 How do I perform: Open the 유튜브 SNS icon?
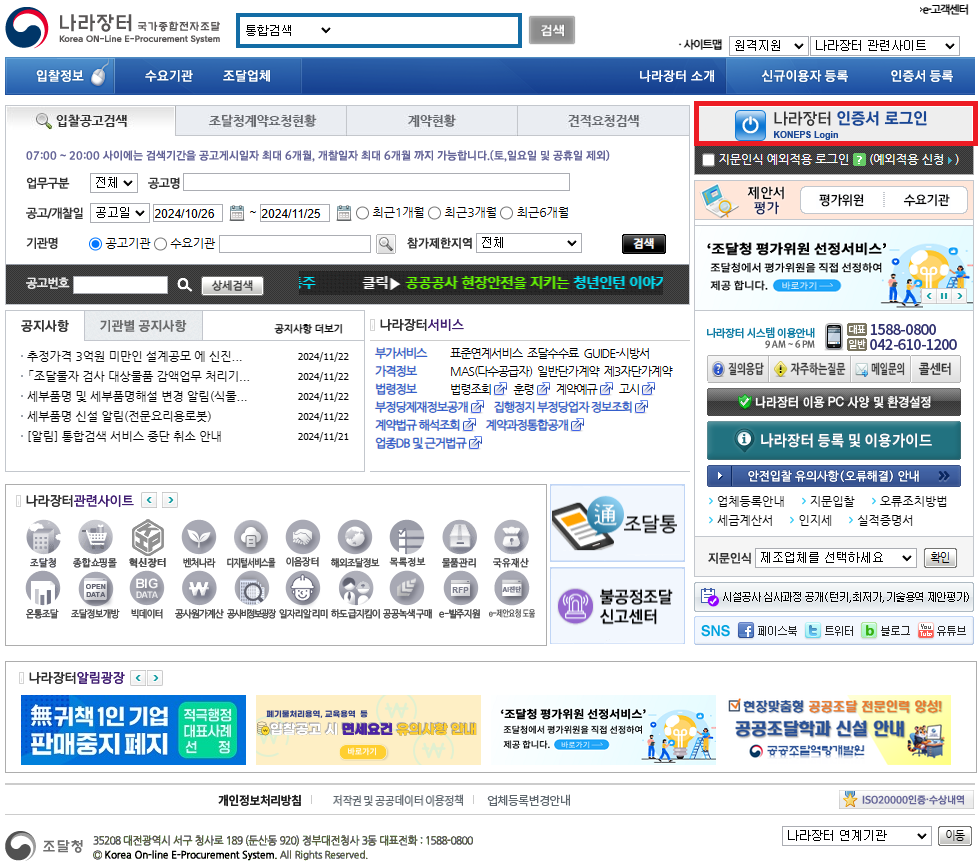point(925,631)
